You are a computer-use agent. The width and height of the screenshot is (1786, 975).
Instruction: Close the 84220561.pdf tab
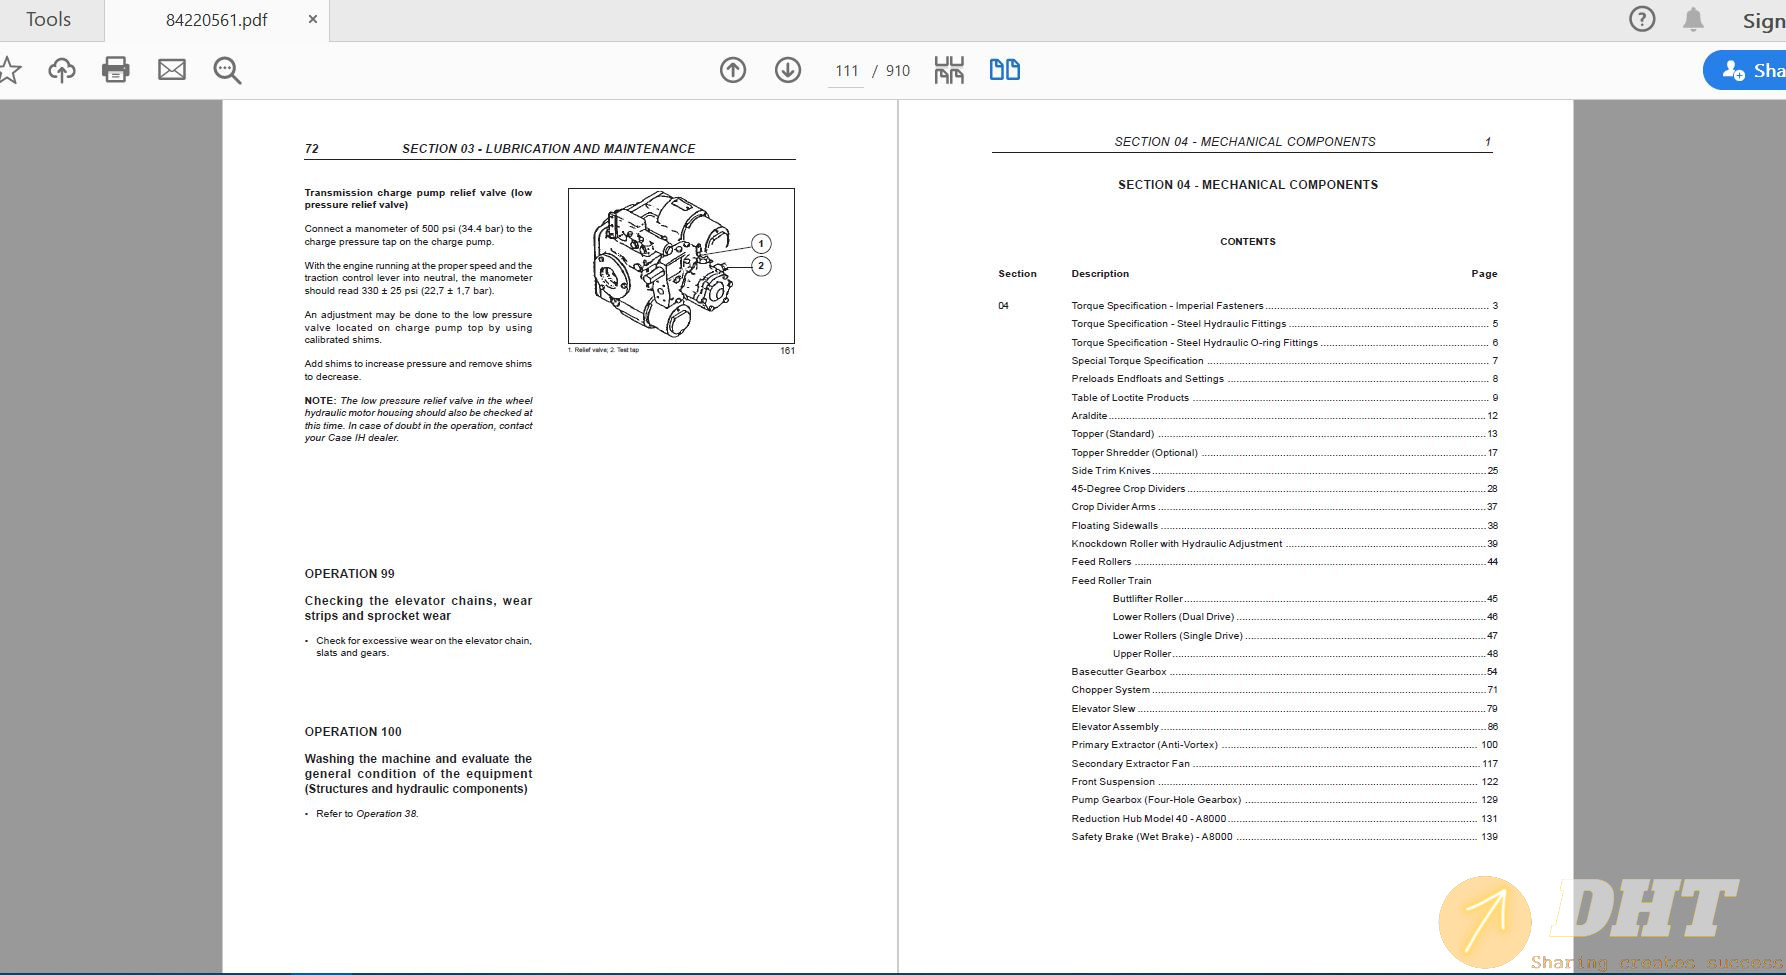pyautogui.click(x=312, y=19)
